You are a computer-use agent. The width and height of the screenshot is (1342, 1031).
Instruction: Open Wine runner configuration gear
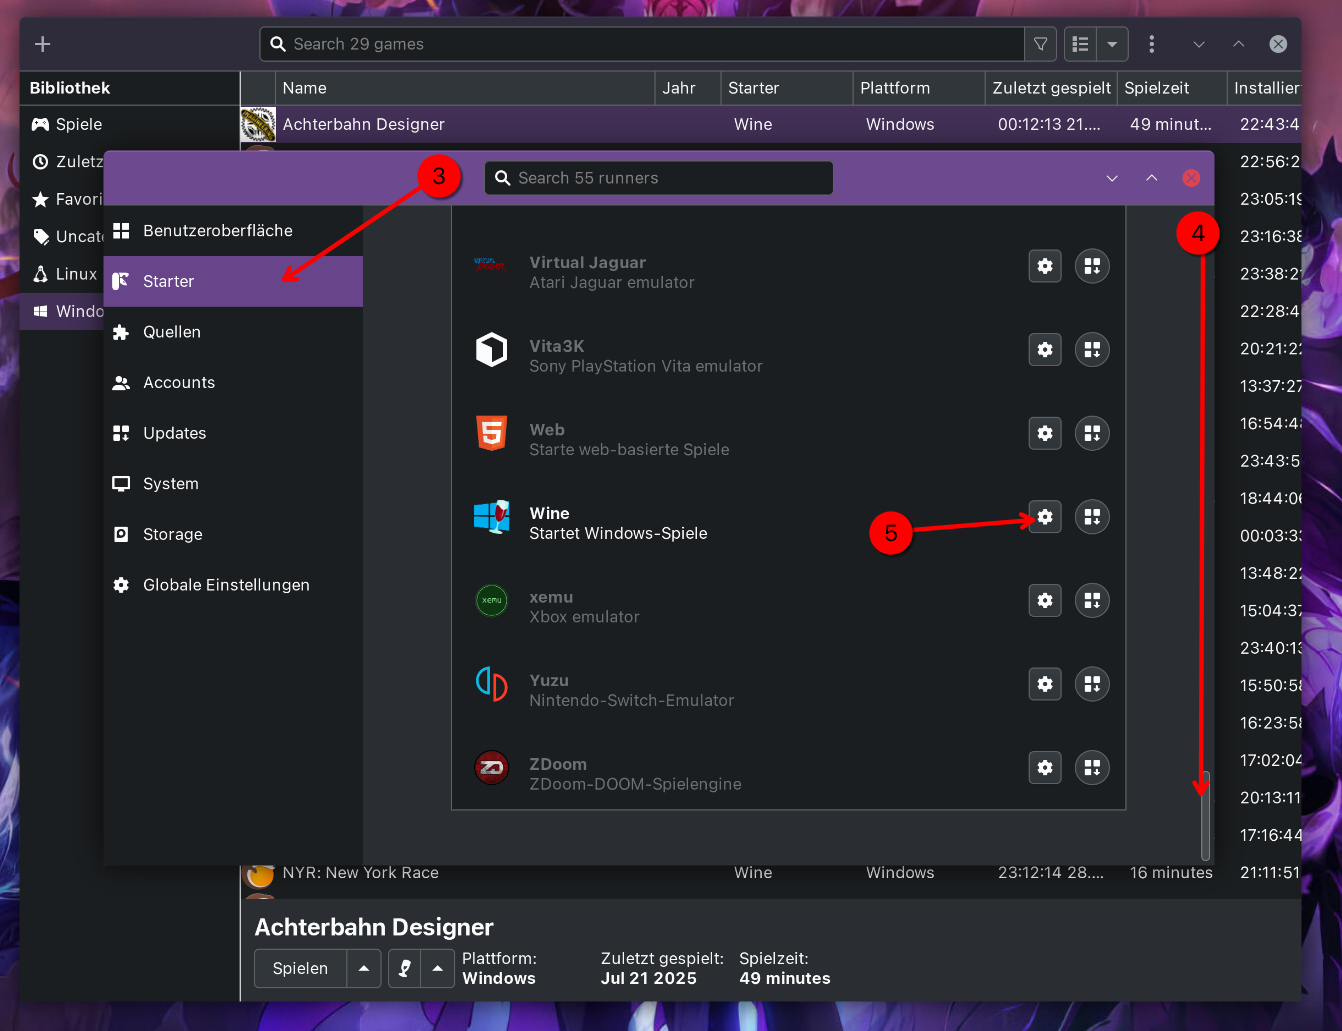1045,517
